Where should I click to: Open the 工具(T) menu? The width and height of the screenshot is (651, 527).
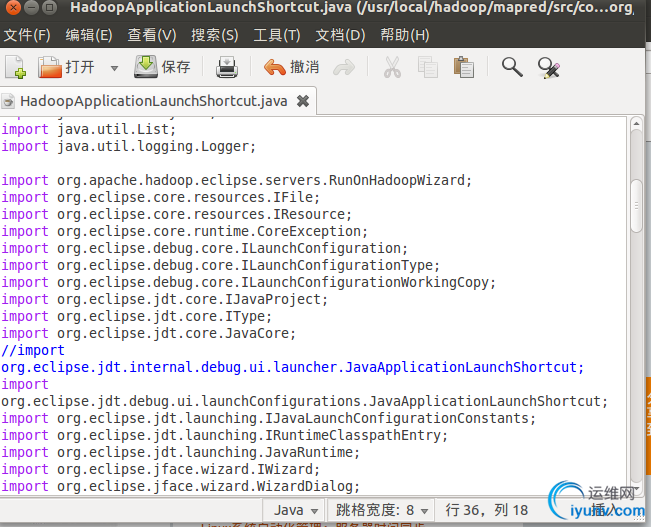[277, 35]
